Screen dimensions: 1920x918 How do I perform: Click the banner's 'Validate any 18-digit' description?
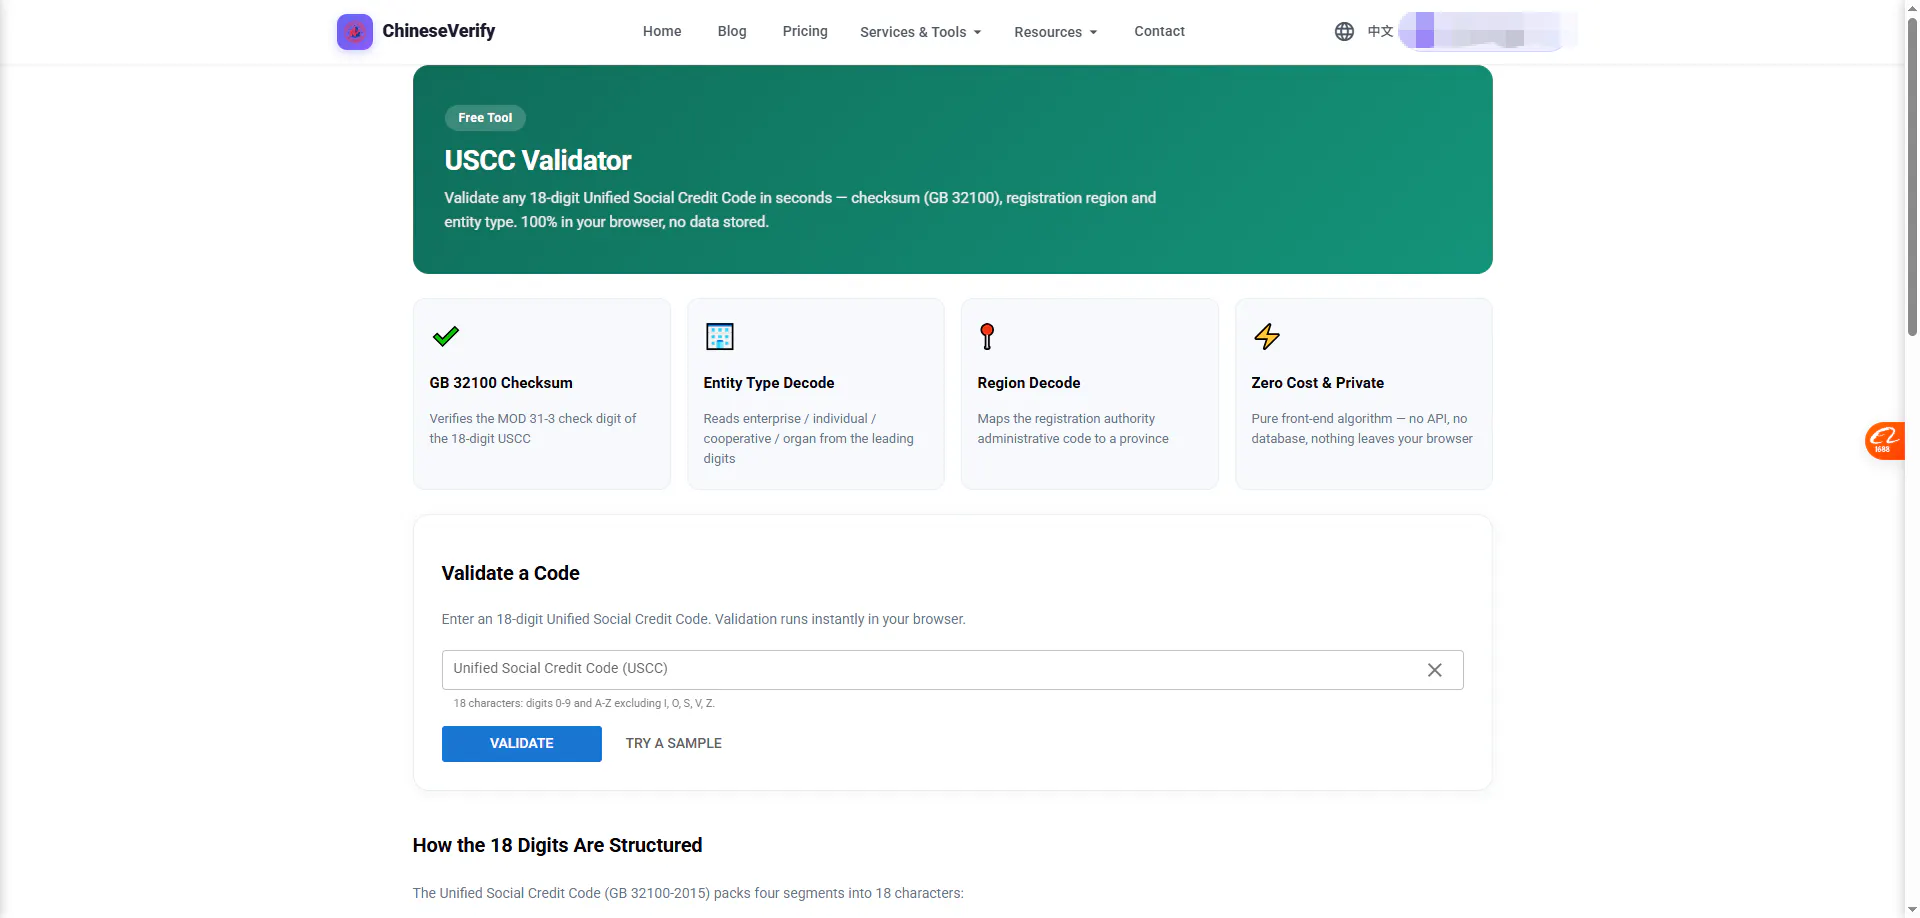[800, 210]
